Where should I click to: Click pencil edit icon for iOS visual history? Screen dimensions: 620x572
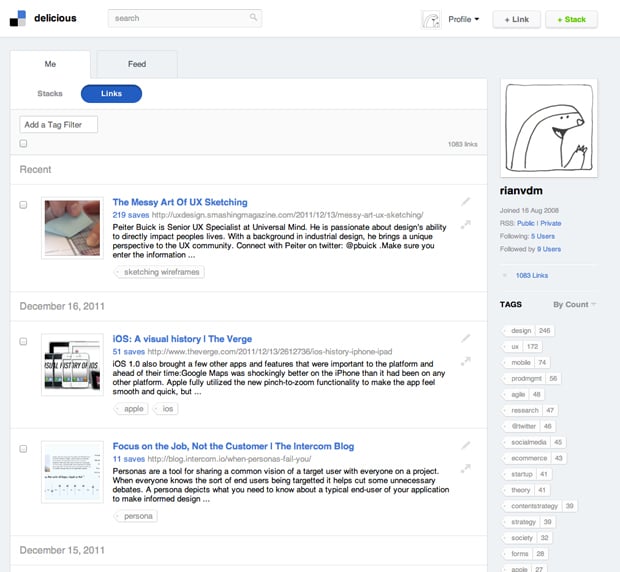point(465,338)
